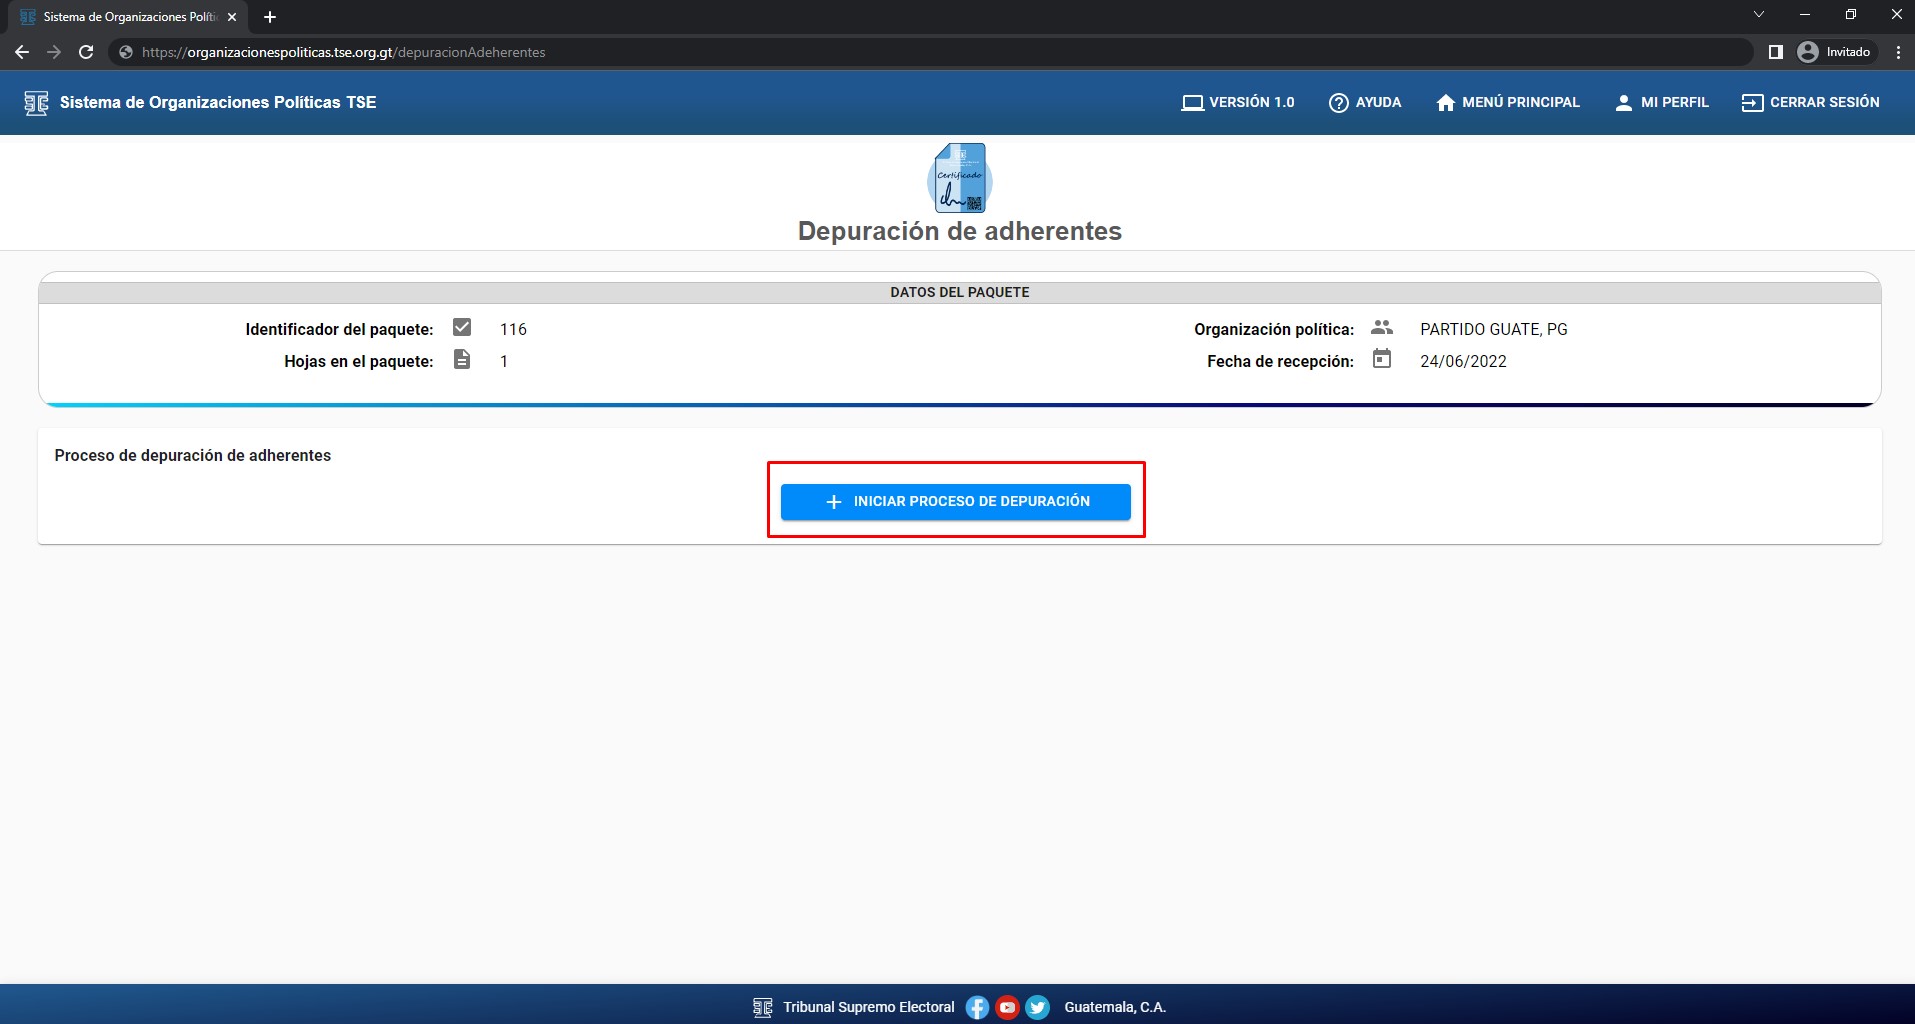Open the window dropdown chevron at top right
The image size is (1915, 1024).
pyautogui.click(x=1758, y=14)
